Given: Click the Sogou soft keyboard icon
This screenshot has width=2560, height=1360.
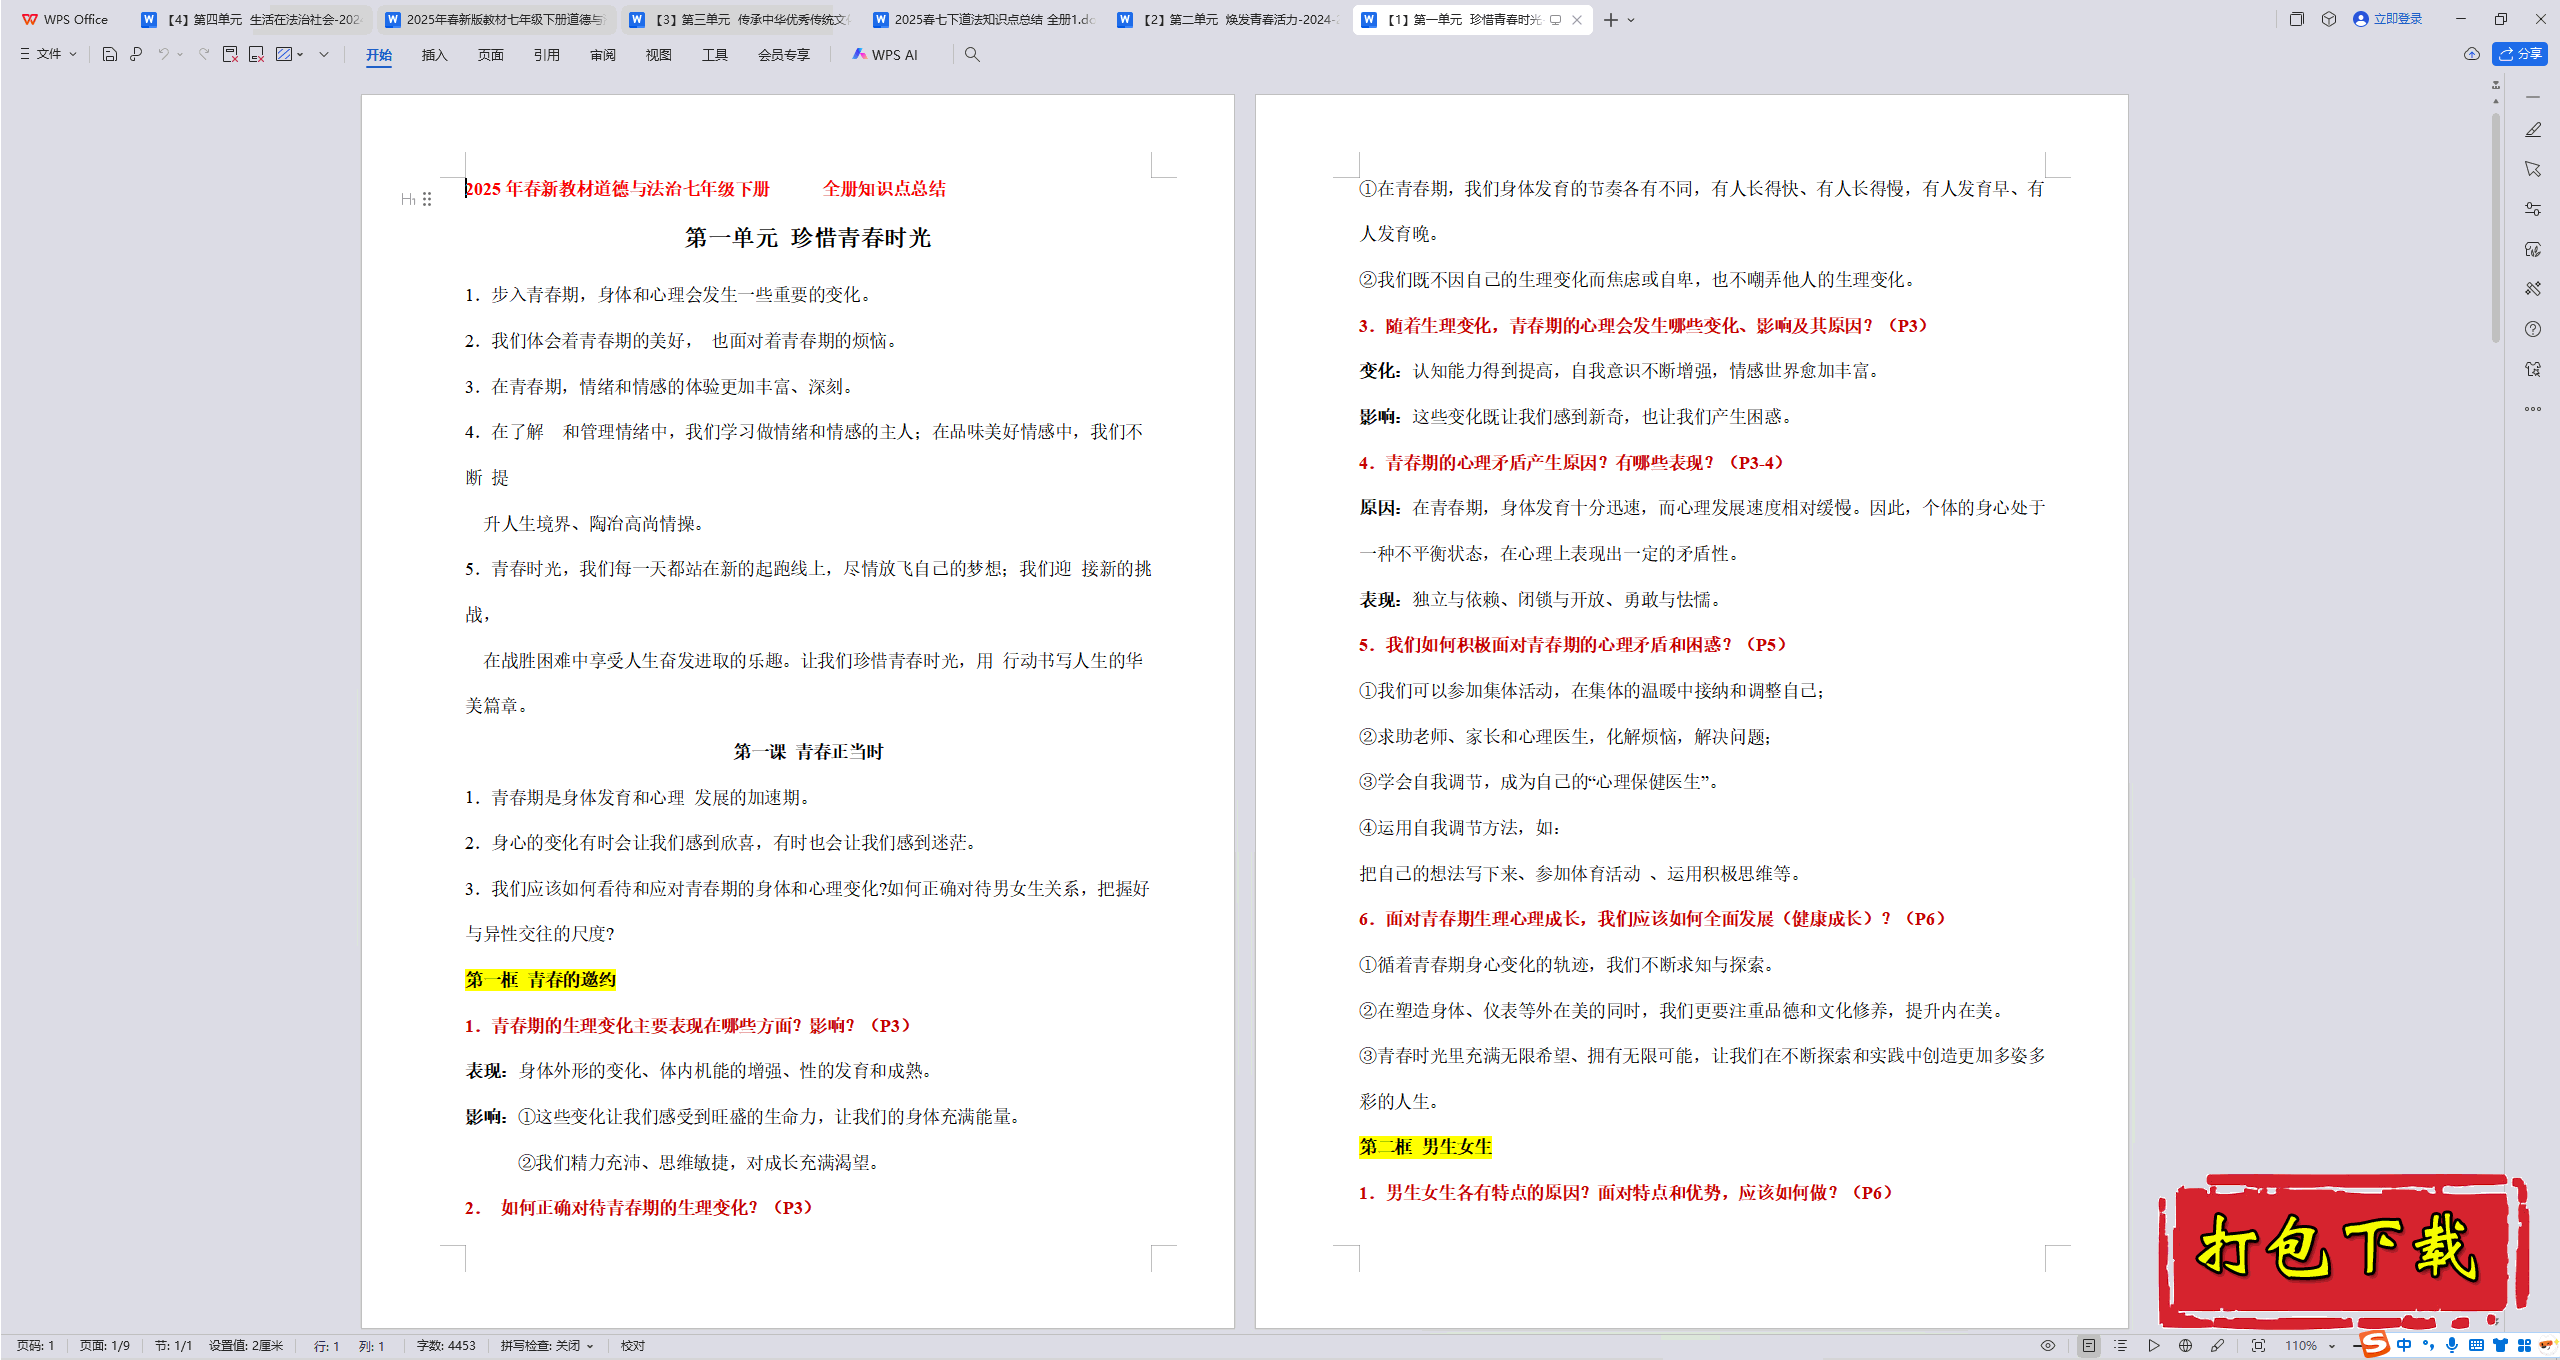Looking at the screenshot, I should [2476, 1346].
